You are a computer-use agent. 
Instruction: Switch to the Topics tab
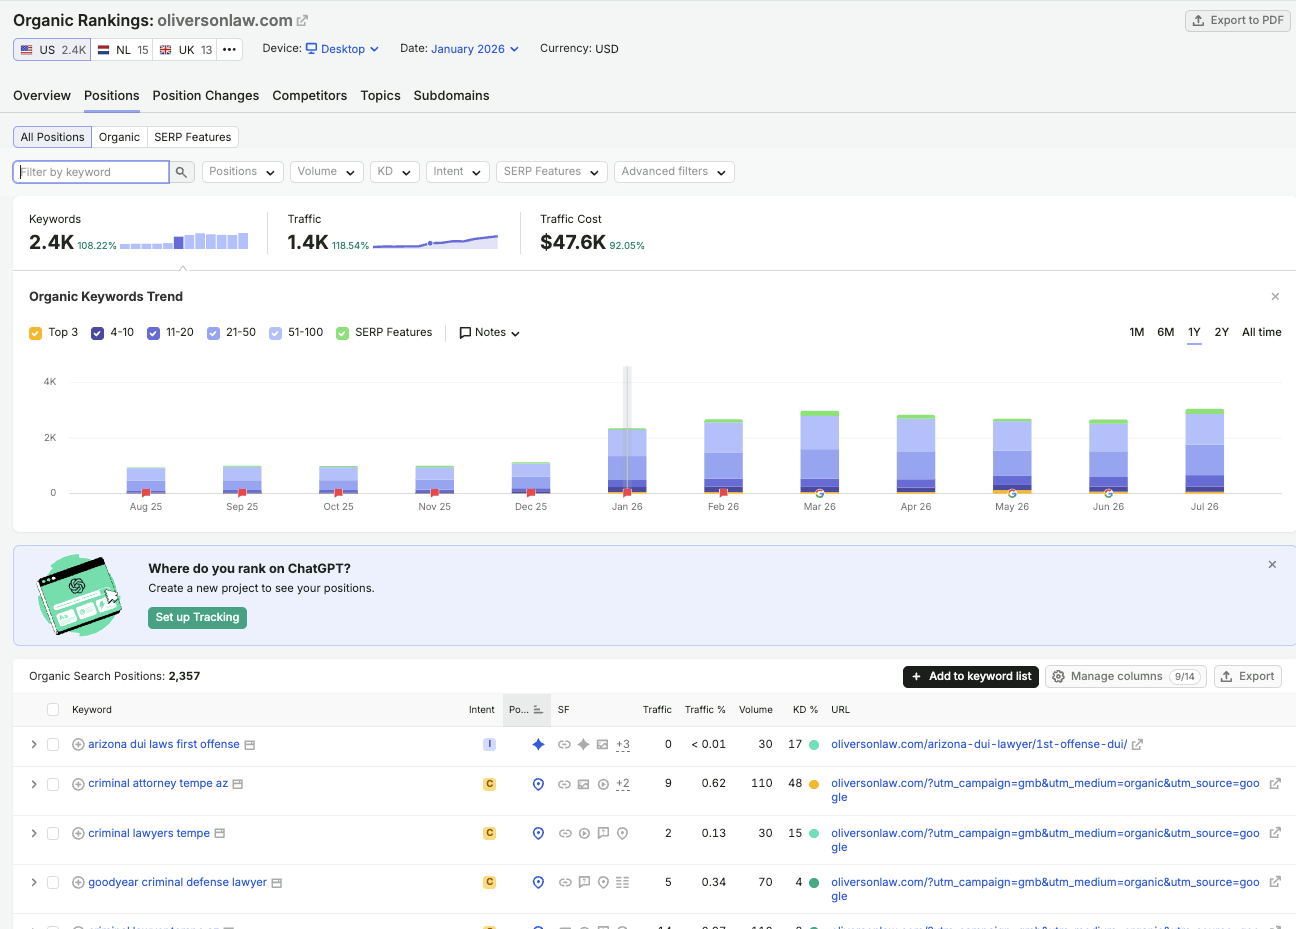point(380,96)
